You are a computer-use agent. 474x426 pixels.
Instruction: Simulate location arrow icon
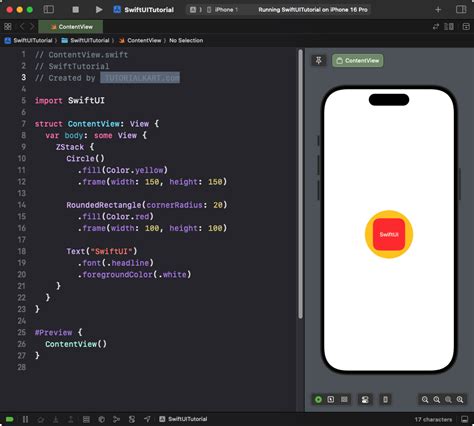(147, 419)
